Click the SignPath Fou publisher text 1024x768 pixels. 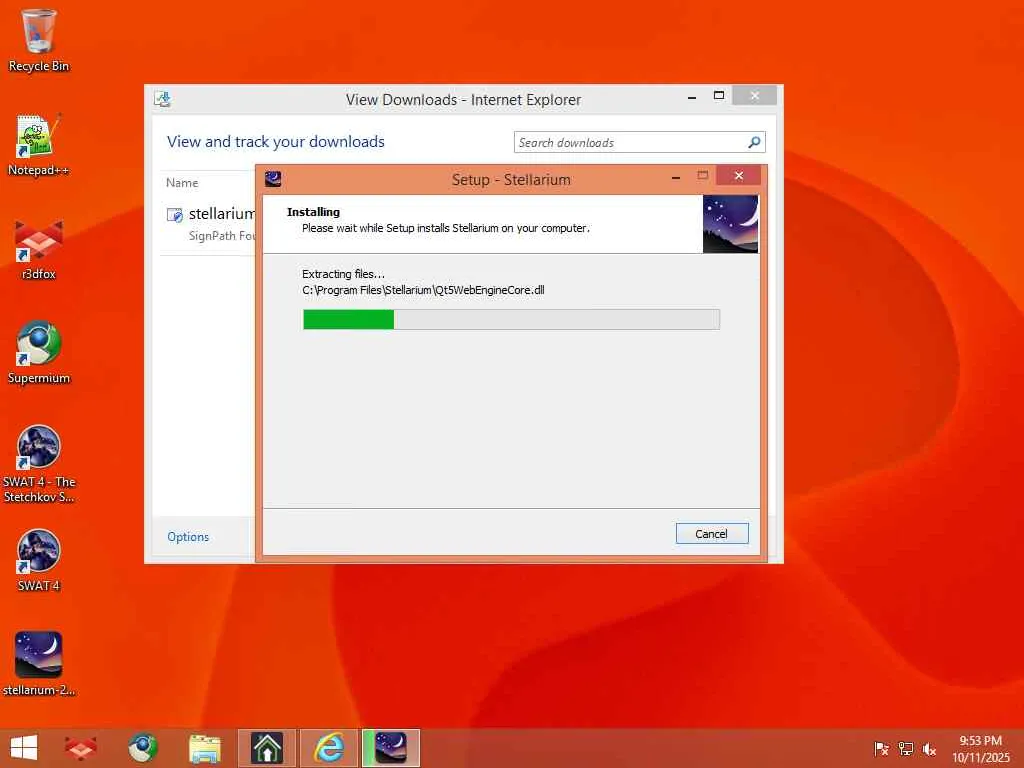221,236
